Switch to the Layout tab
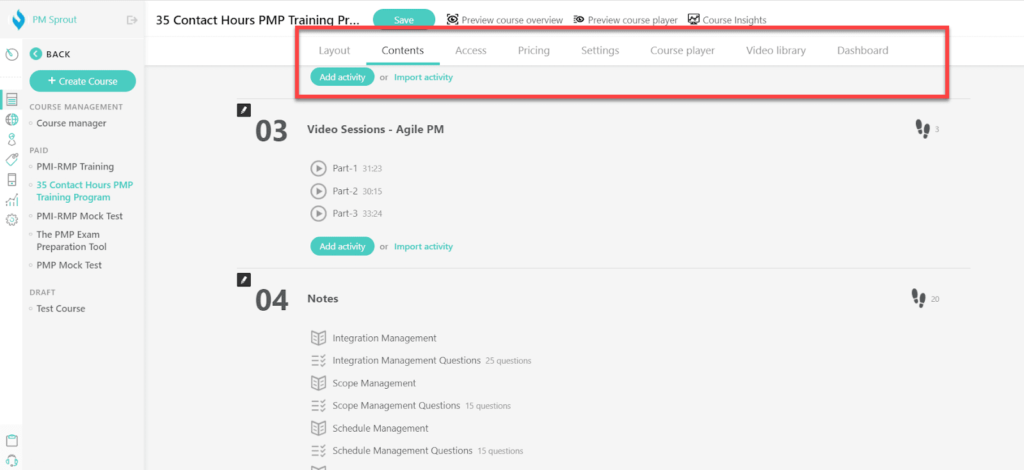The width and height of the screenshot is (1024, 470). click(334, 50)
